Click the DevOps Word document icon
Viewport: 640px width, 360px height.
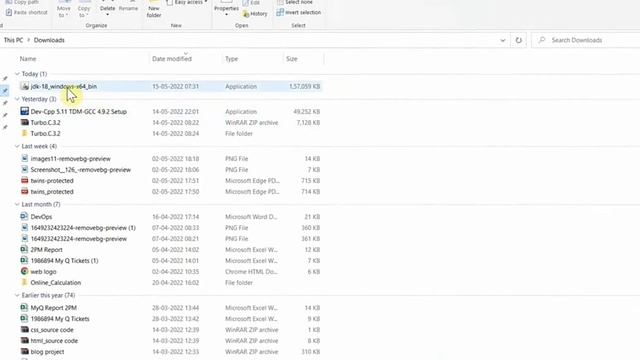(24, 216)
